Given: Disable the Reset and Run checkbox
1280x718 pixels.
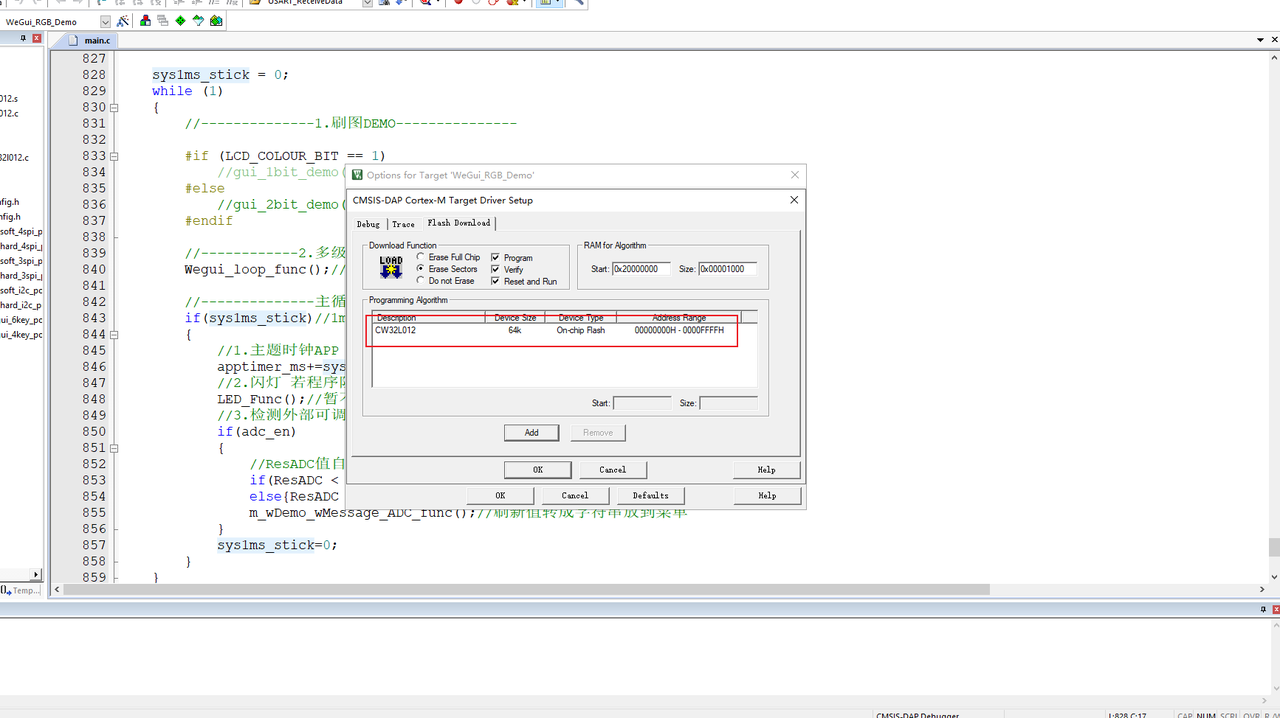Looking at the screenshot, I should (x=495, y=282).
